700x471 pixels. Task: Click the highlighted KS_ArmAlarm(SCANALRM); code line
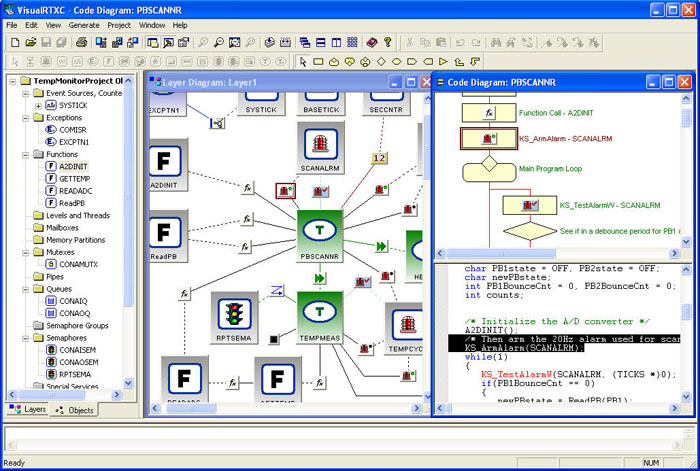pos(524,348)
